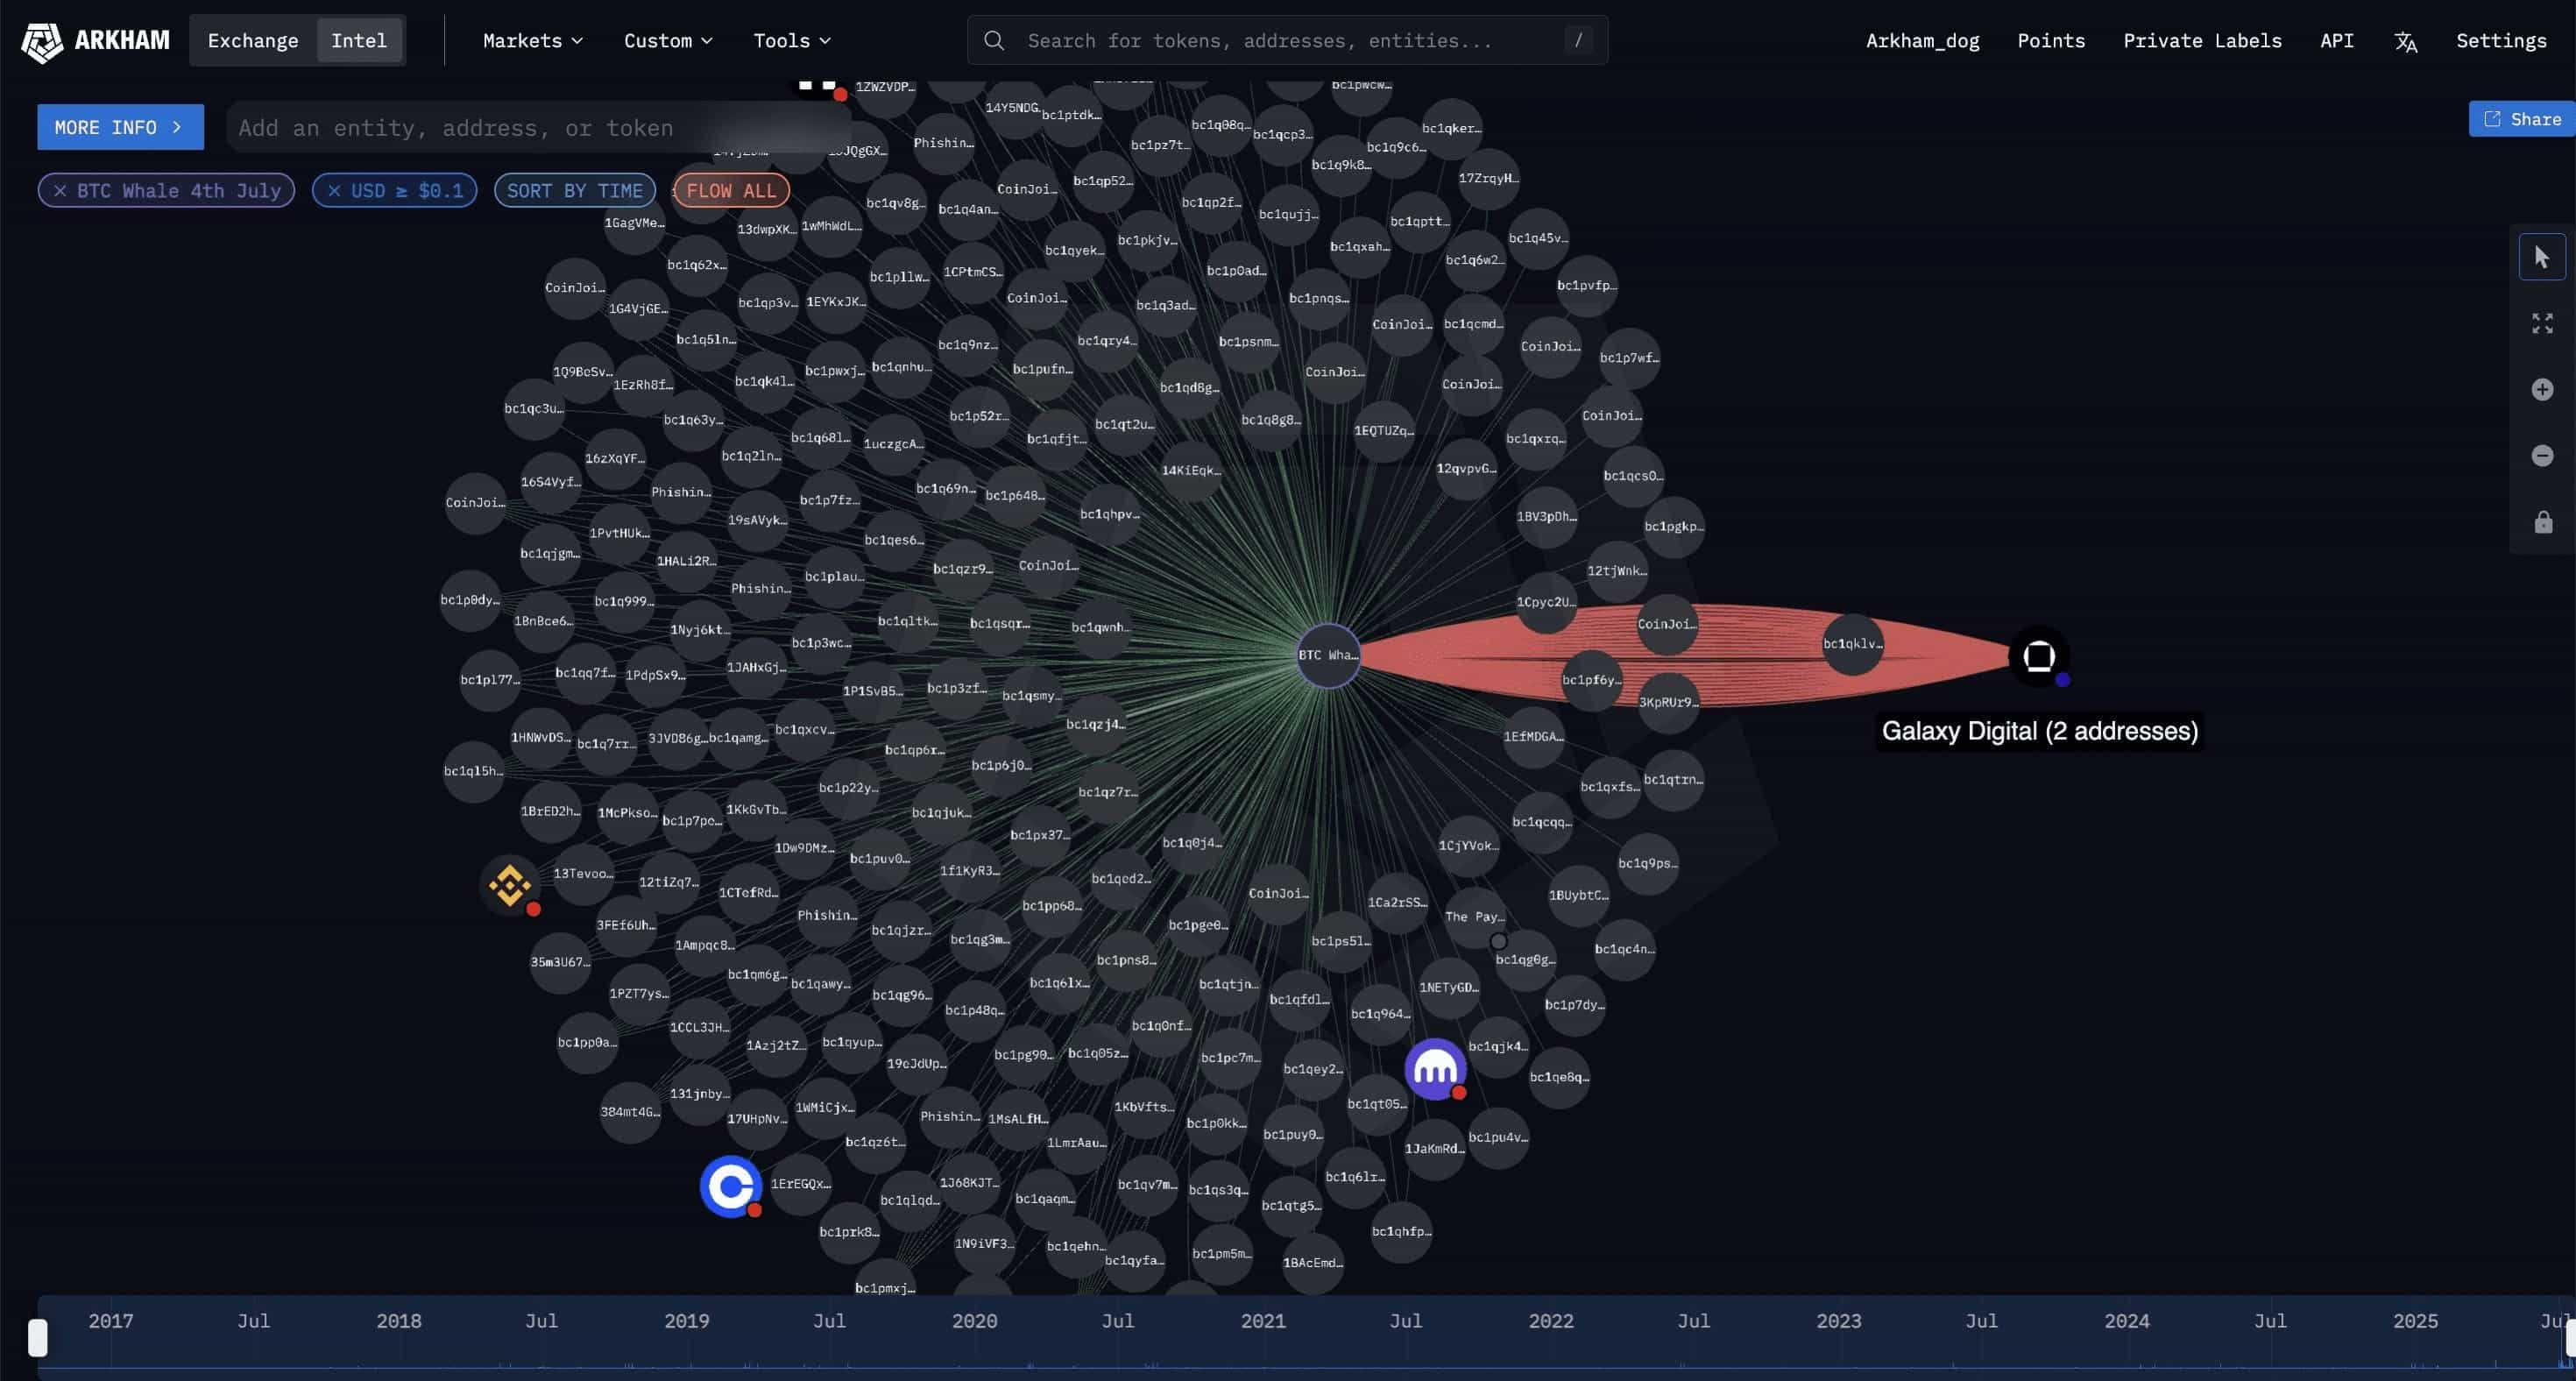This screenshot has width=2576, height=1381.
Task: Click the MORE INFO button
Action: (120, 127)
